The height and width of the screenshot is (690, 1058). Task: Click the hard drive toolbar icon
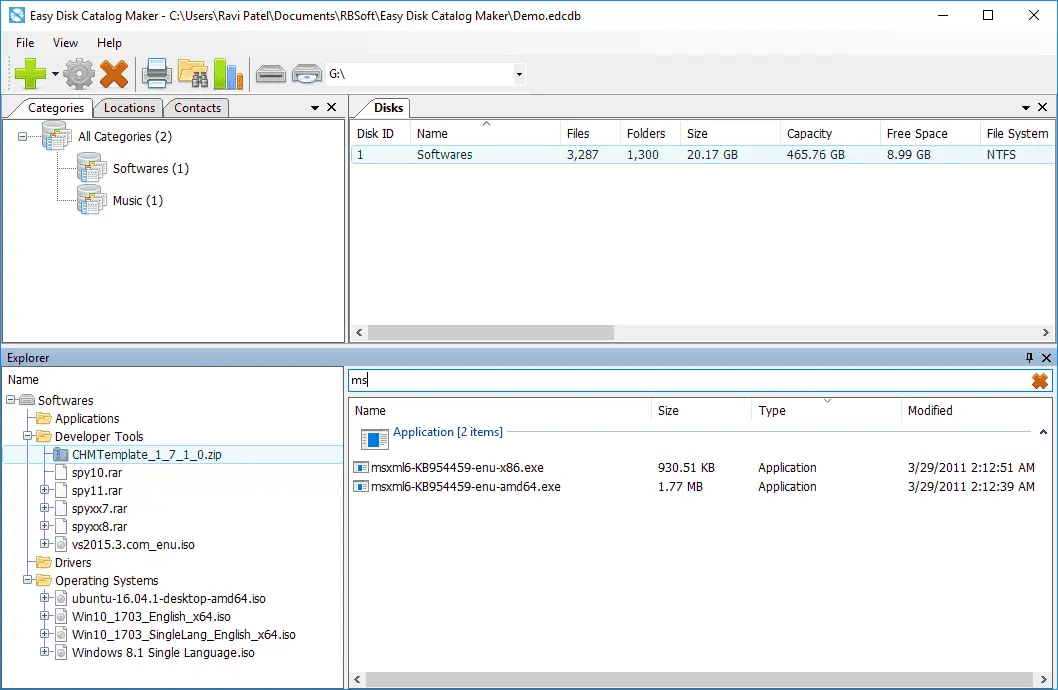[271, 74]
